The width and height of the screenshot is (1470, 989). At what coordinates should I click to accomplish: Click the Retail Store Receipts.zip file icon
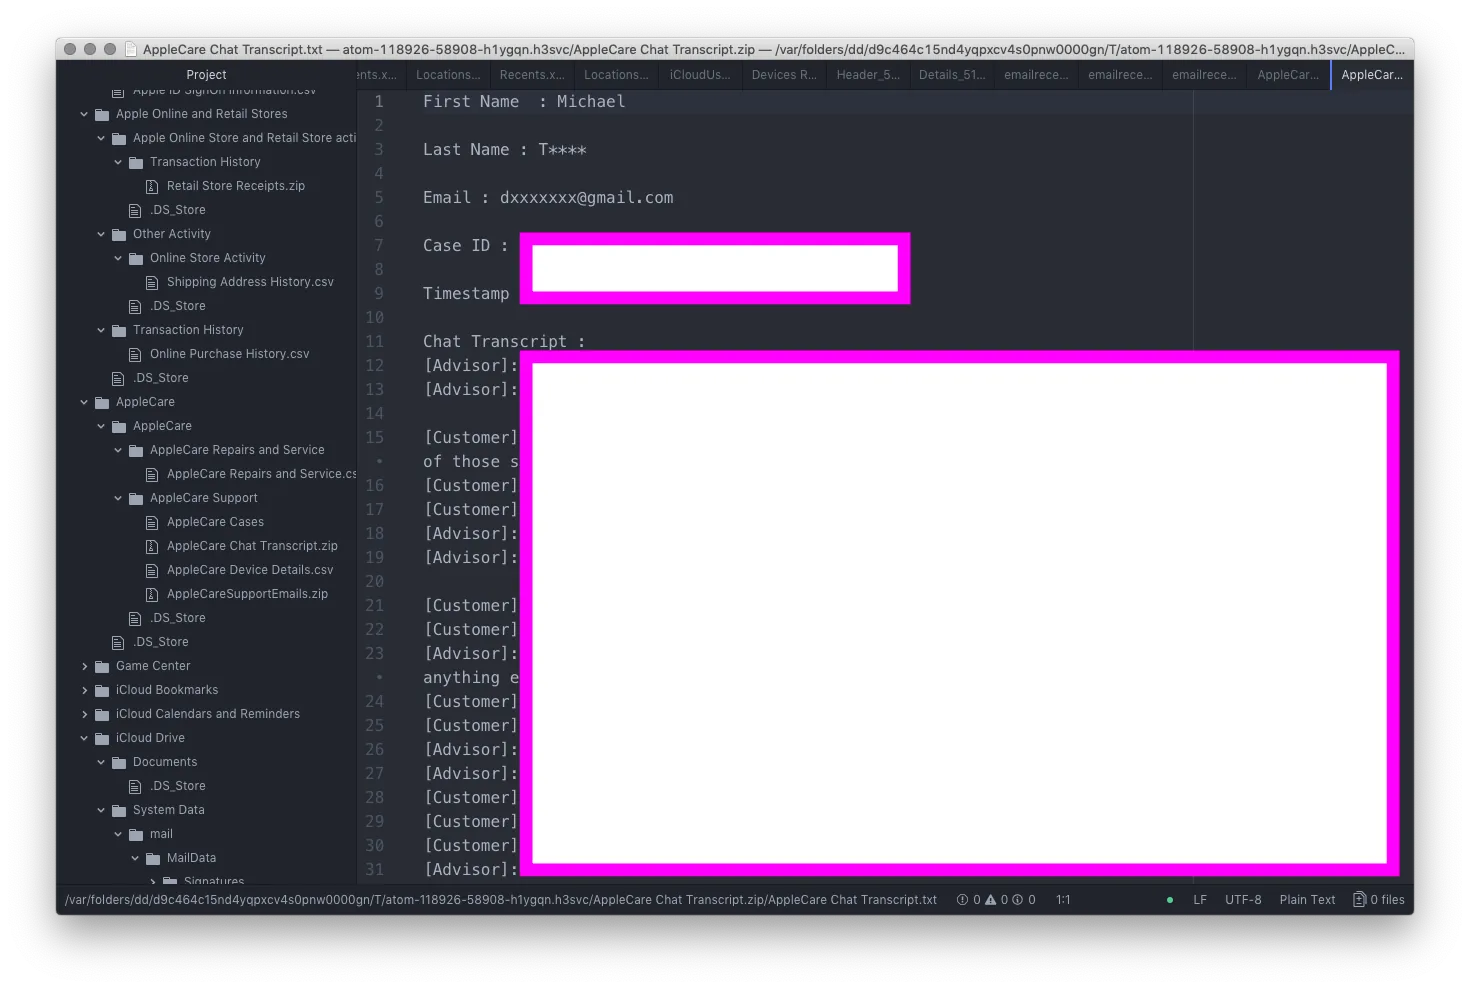pos(152,186)
